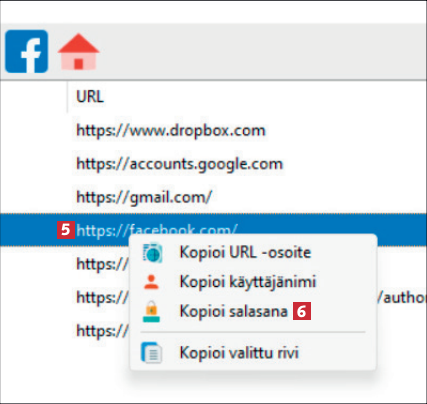
Task: Click the document icon beside Kopioi valittu rivi
Action: (x=152, y=352)
